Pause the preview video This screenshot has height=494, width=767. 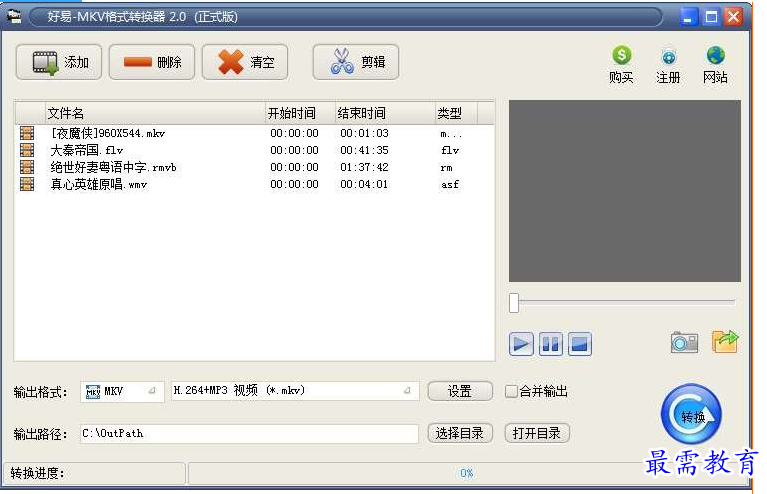(550, 344)
